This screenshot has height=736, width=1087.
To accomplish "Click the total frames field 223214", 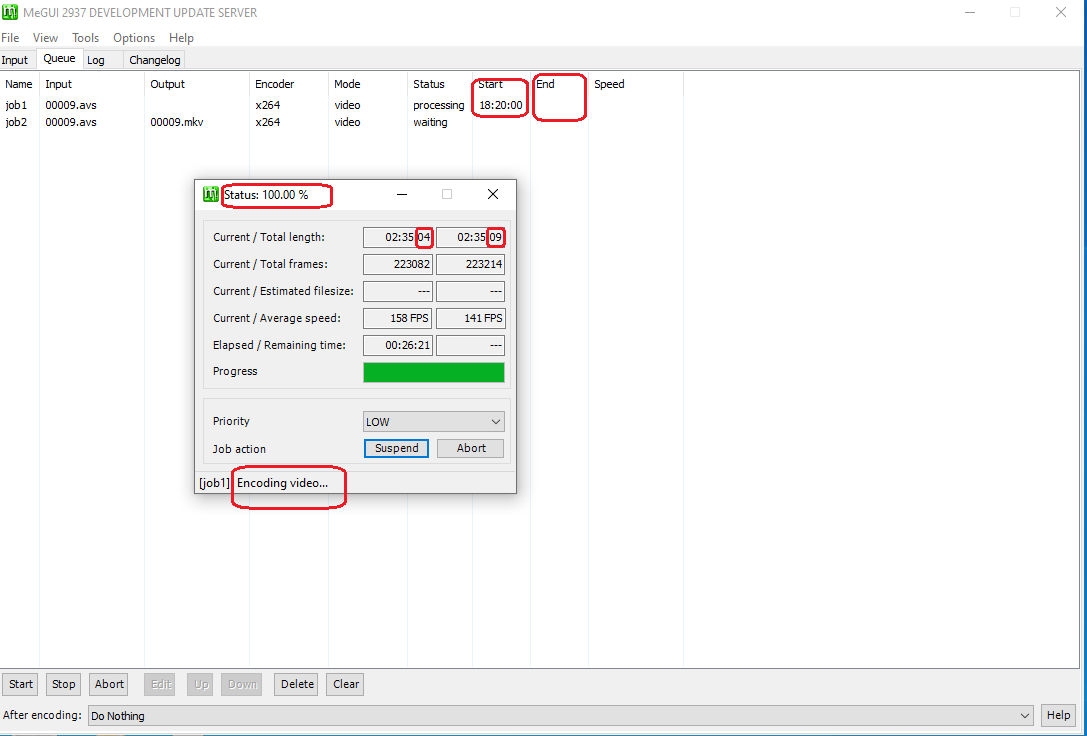I will coord(470,264).
